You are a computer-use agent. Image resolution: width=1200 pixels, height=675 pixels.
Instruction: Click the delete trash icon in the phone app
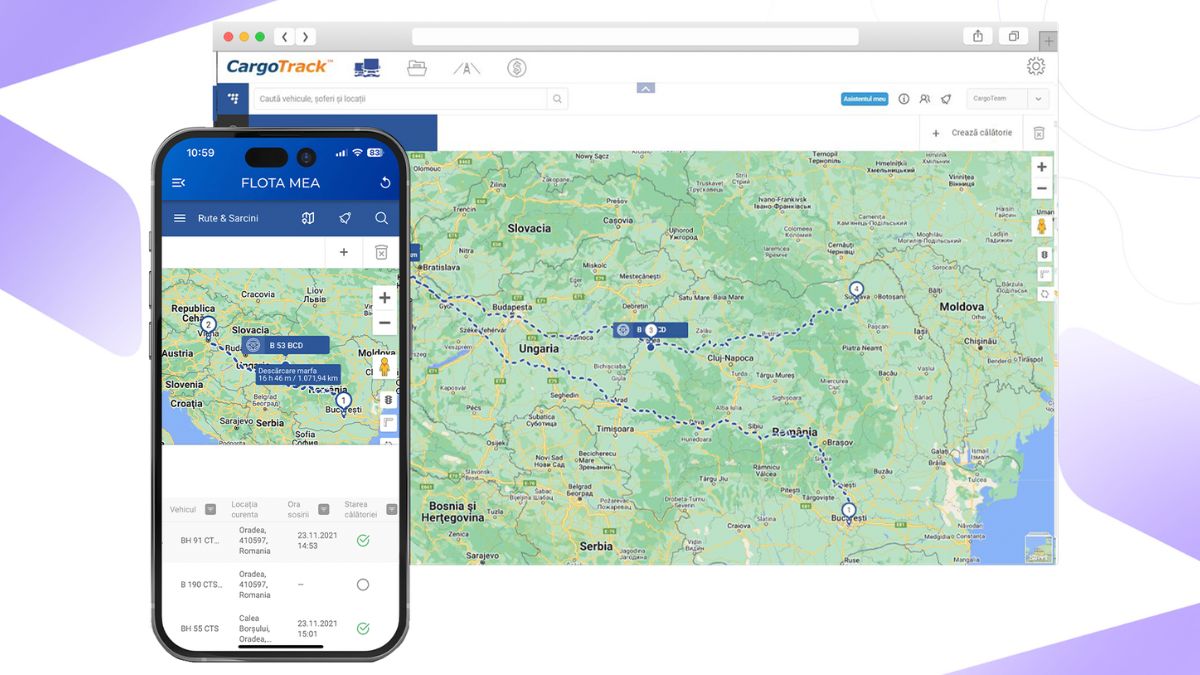tap(381, 252)
